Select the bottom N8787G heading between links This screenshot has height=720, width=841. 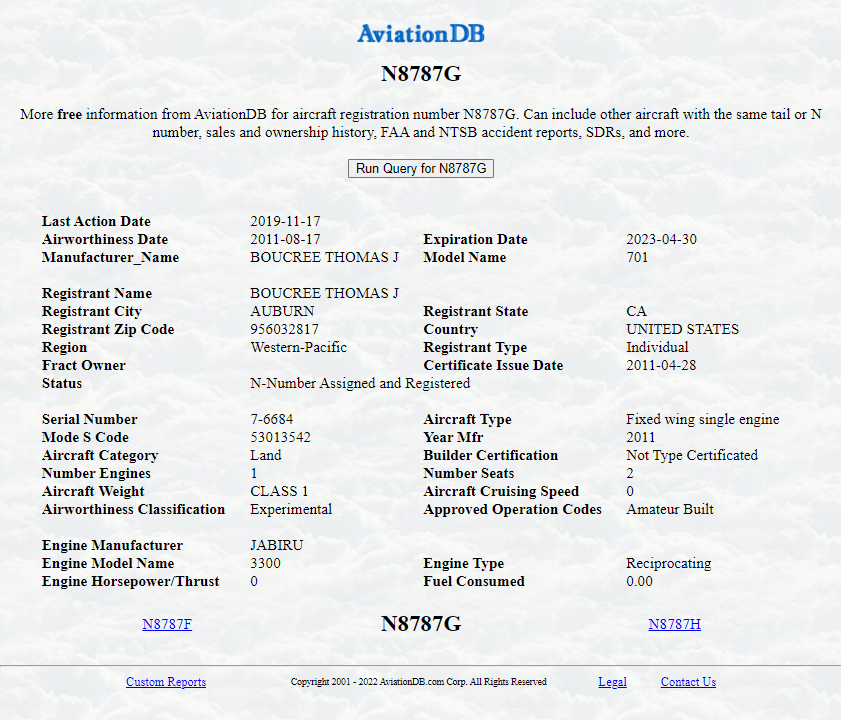click(421, 623)
